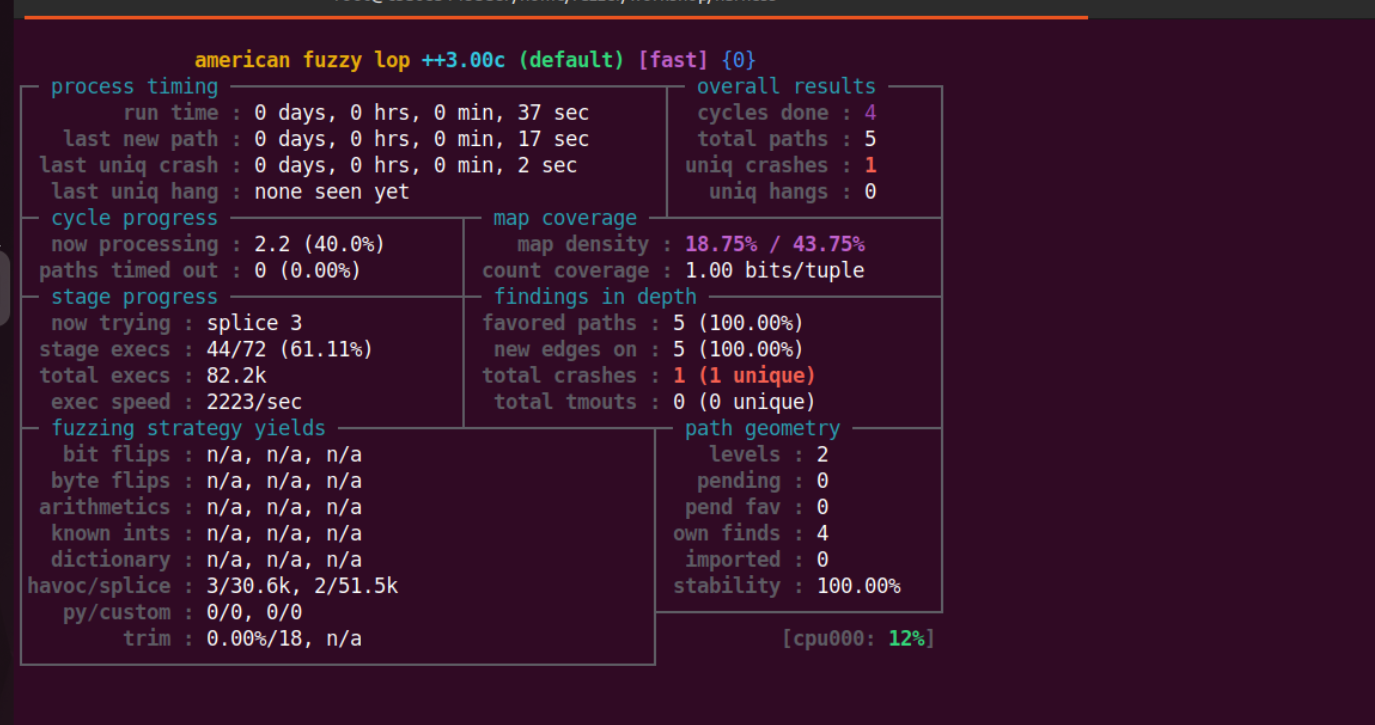Click the run time value of 37 sec

click(x=421, y=113)
